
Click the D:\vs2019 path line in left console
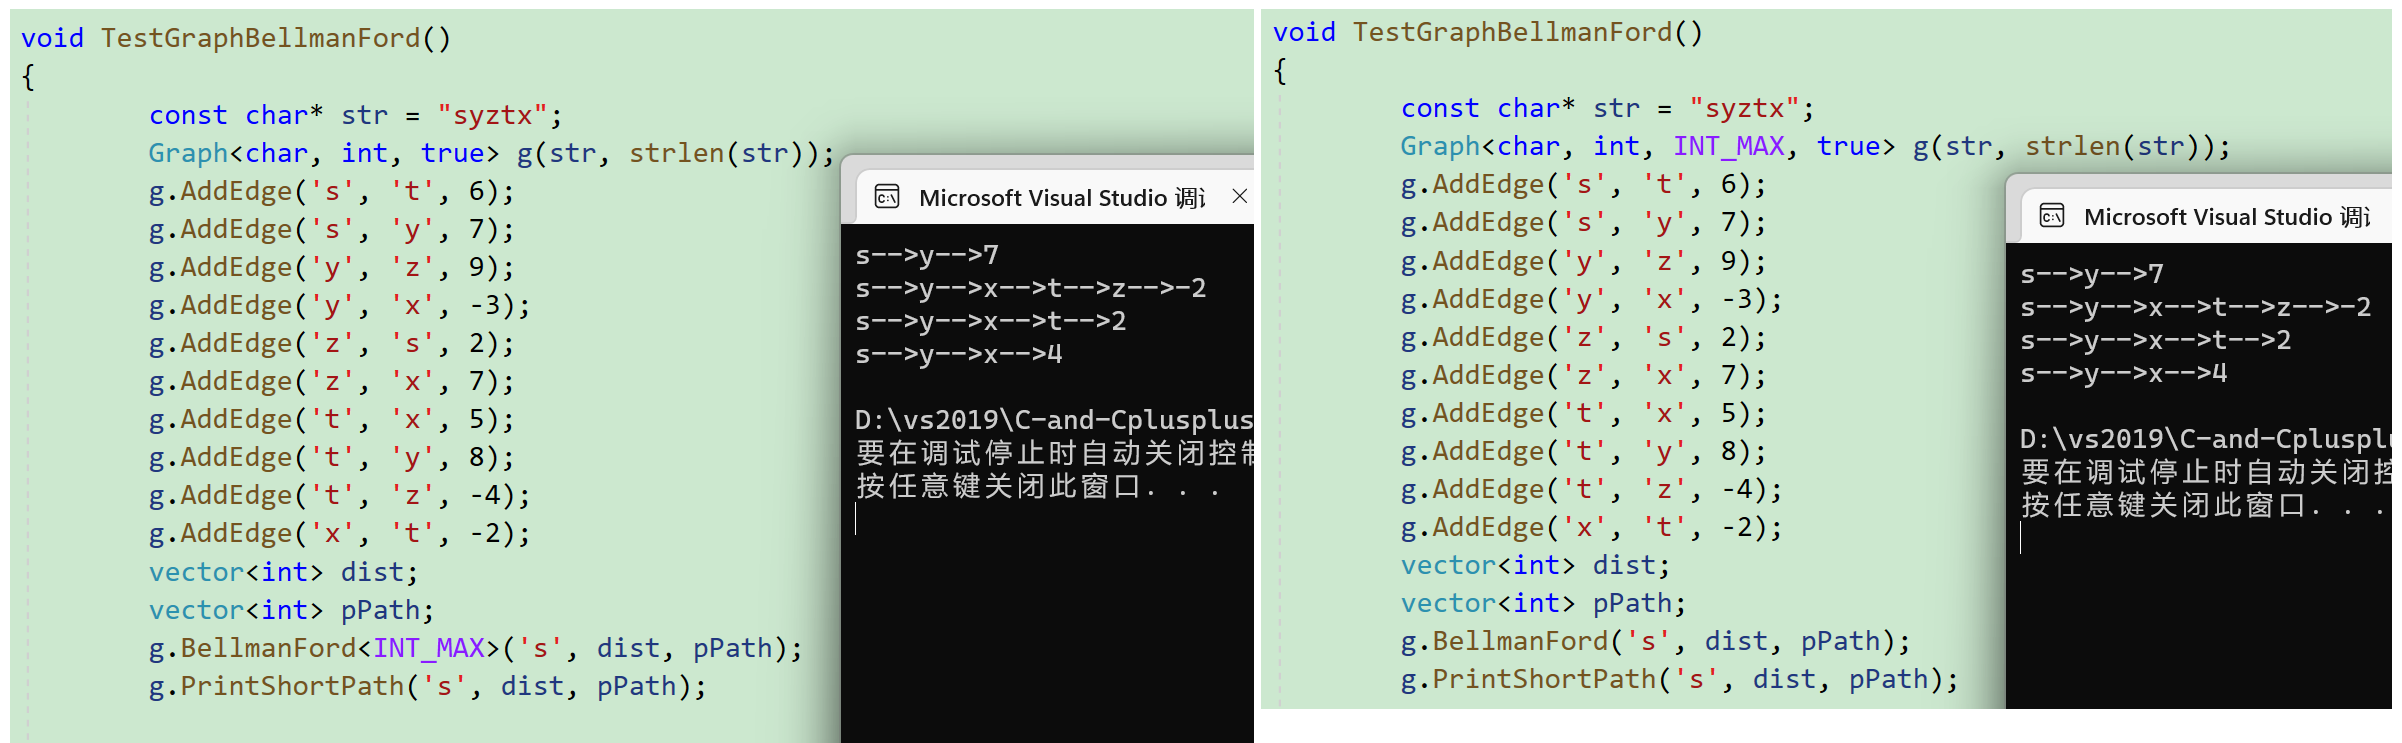[1054, 420]
